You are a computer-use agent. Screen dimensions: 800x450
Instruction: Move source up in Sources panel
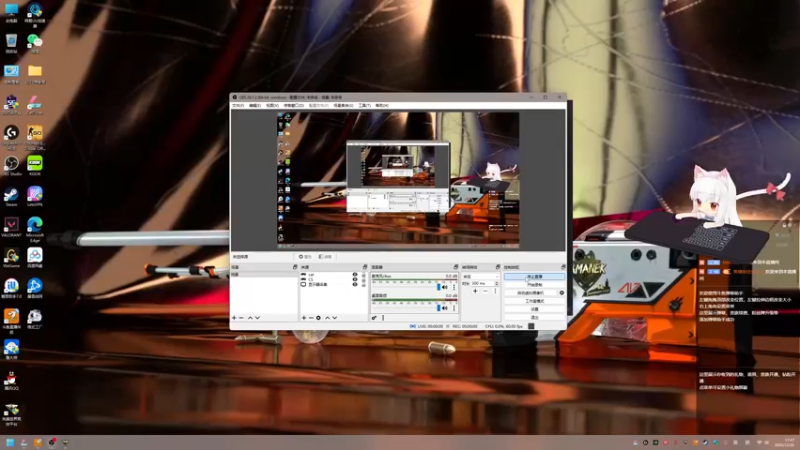point(328,318)
